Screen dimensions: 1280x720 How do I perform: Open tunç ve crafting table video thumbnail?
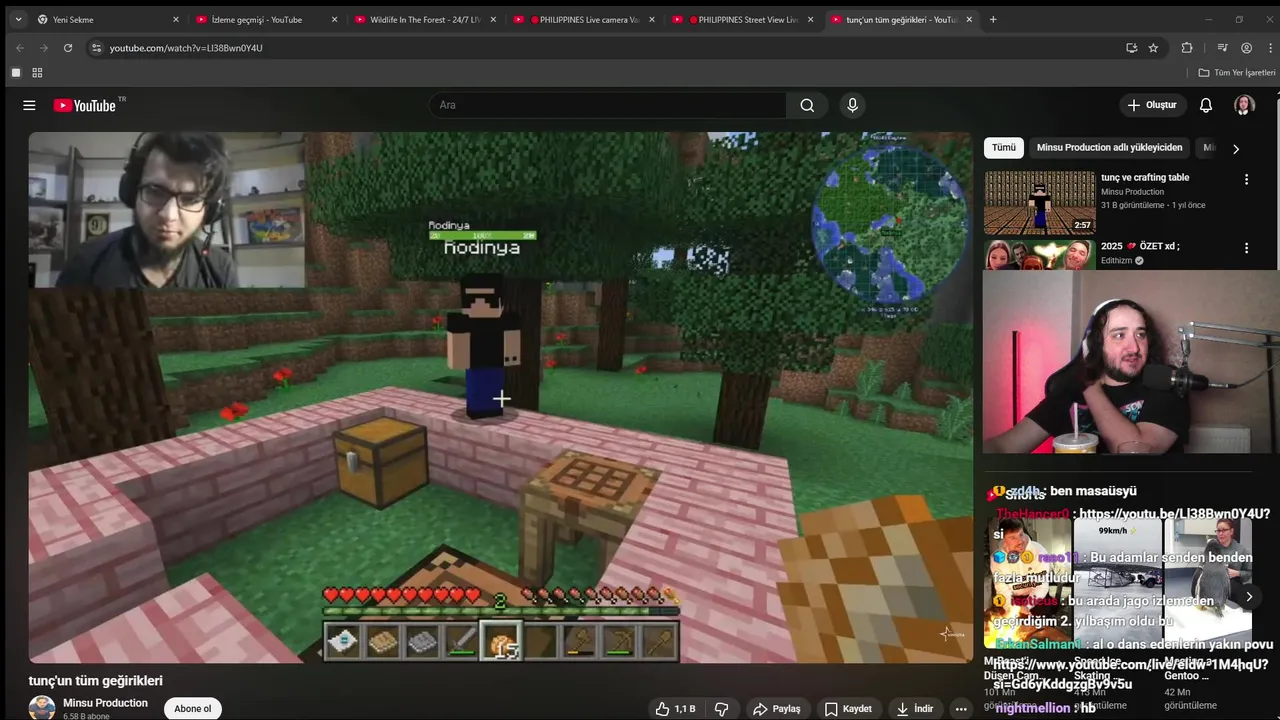click(x=1039, y=202)
